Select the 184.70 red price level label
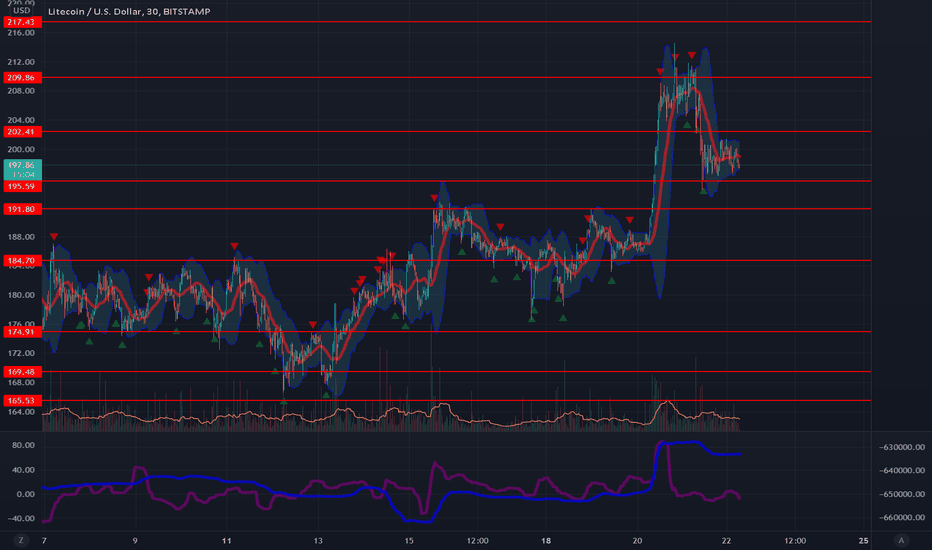The width and height of the screenshot is (932, 550). (22, 260)
